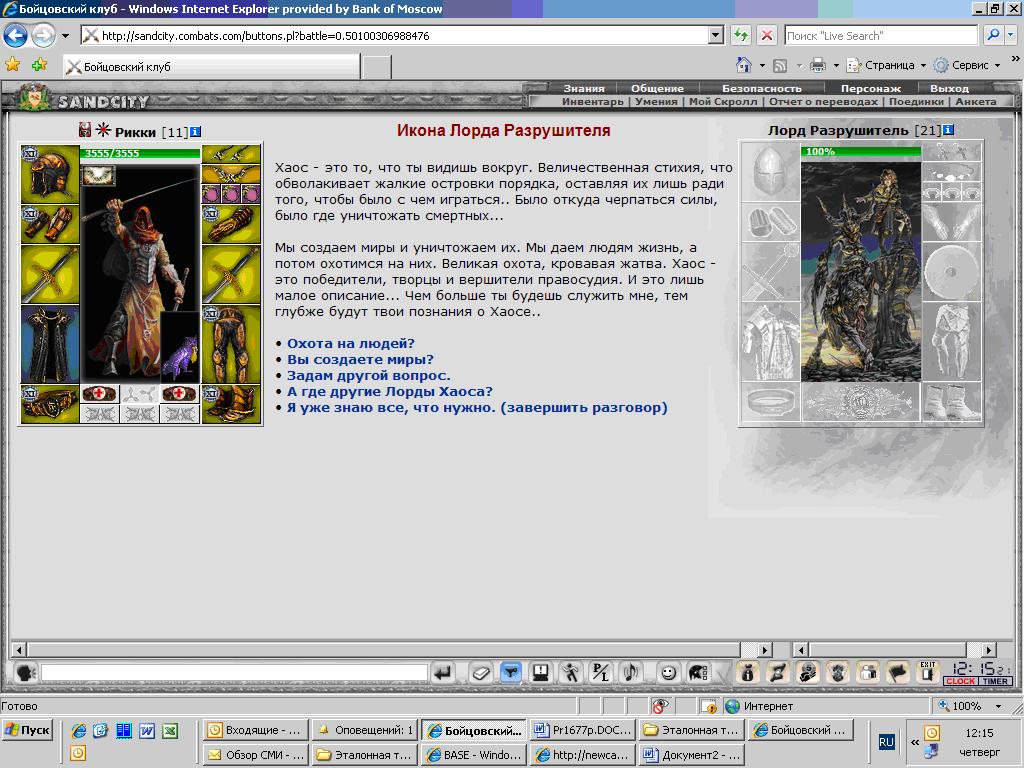Image resolution: width=1024 pixels, height=768 pixels.
Task: Choose dialog option 'Вы создаете миры?'
Action: (x=360, y=359)
